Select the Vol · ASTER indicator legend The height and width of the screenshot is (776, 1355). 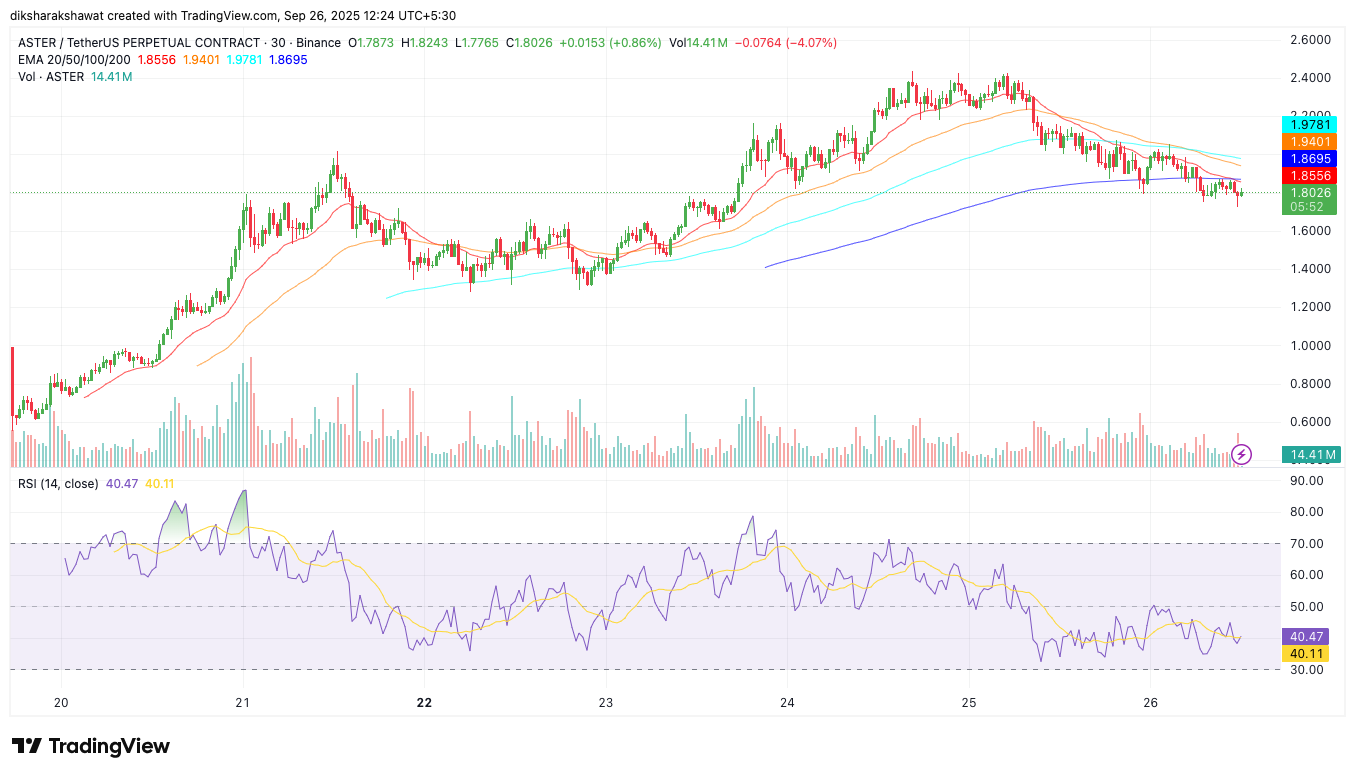tap(52, 77)
